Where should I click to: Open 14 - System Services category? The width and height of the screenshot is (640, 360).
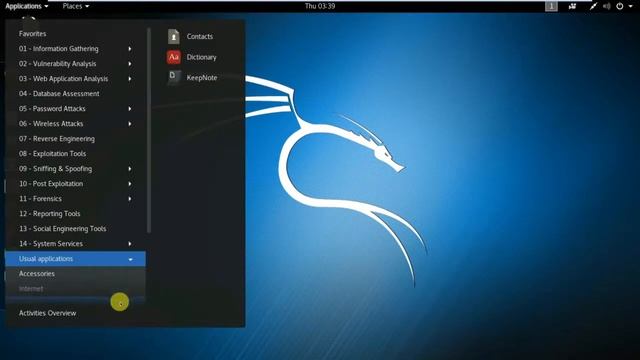(51, 244)
